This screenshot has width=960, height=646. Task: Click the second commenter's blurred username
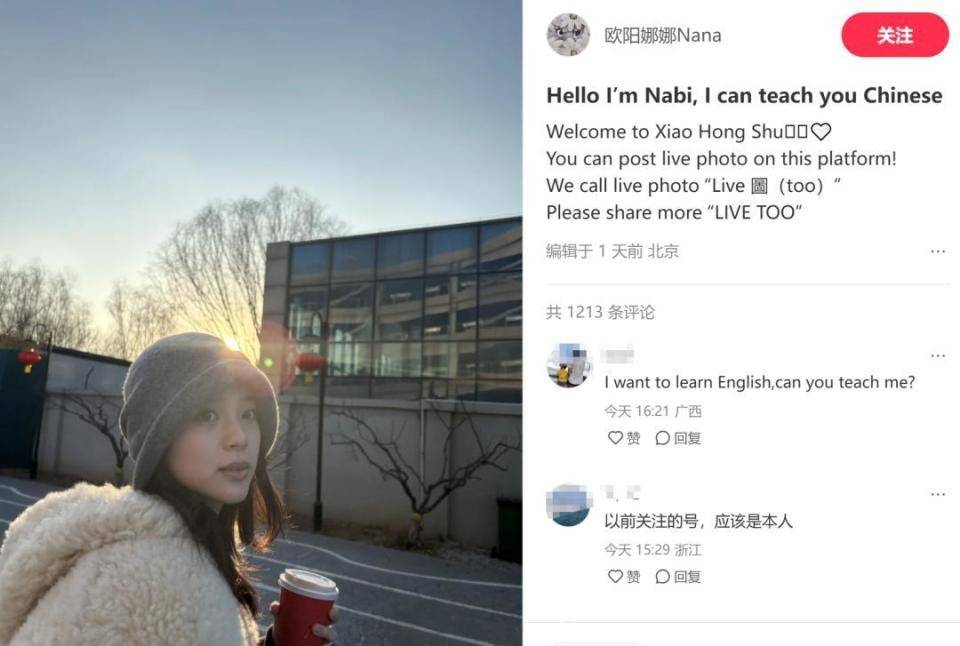coord(621,493)
